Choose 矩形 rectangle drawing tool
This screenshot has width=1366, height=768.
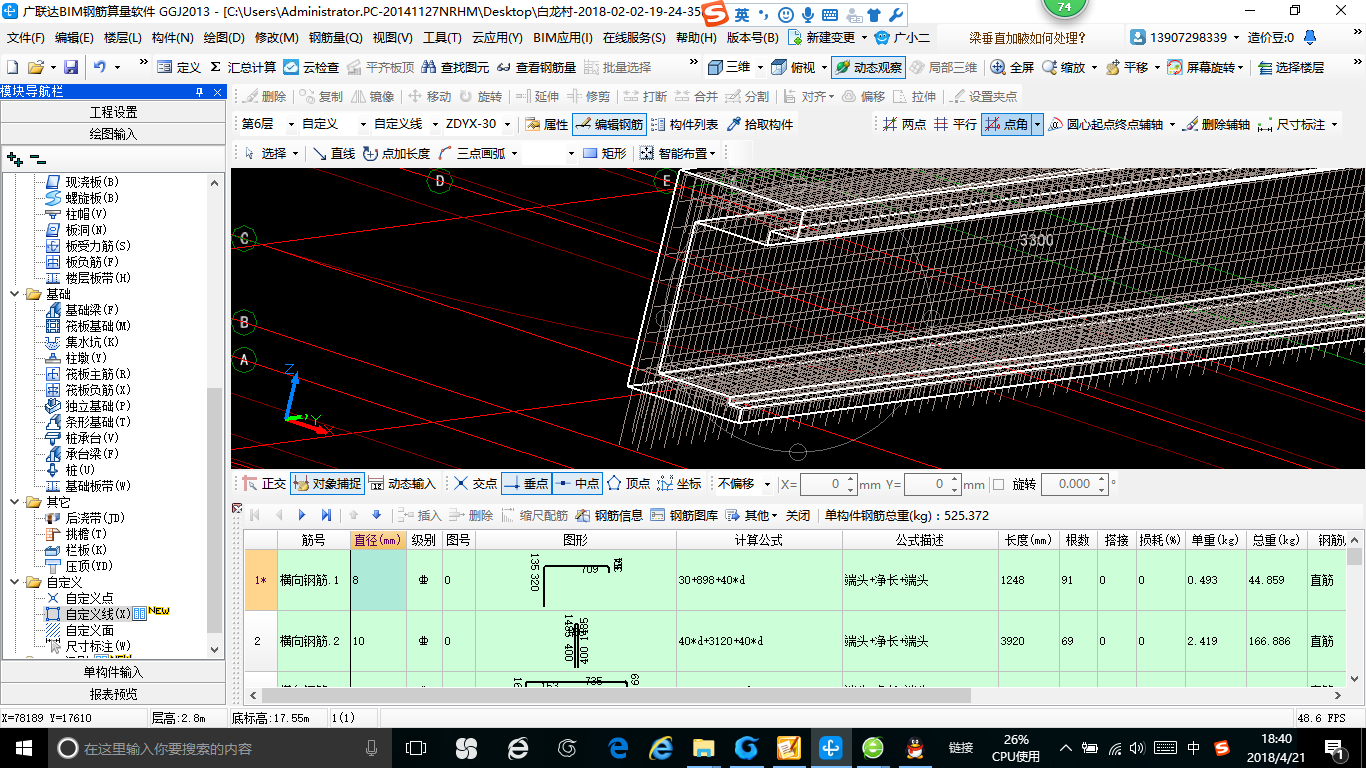point(604,153)
